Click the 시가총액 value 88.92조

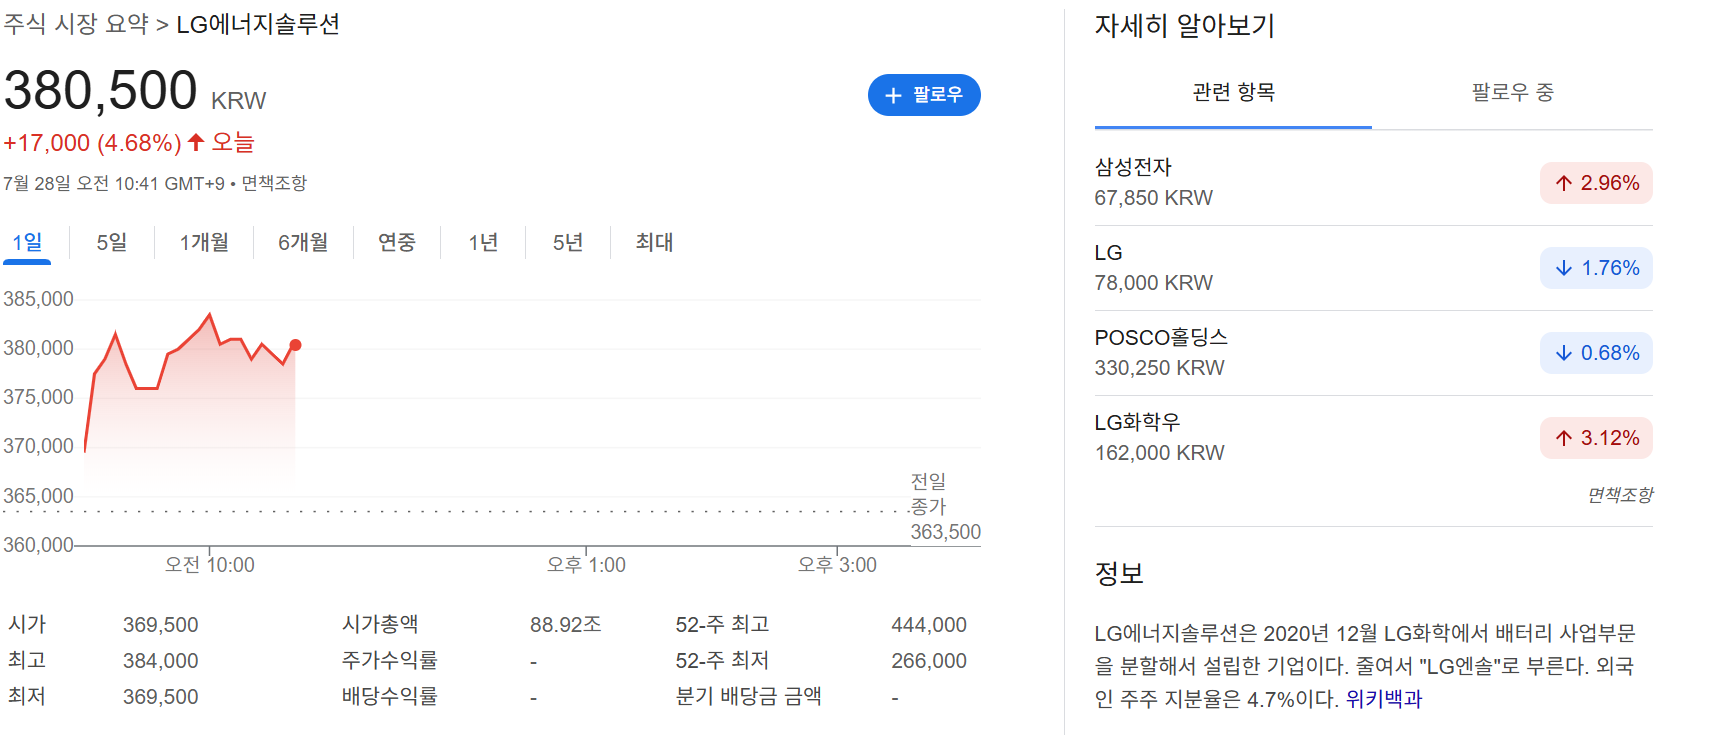[566, 625]
